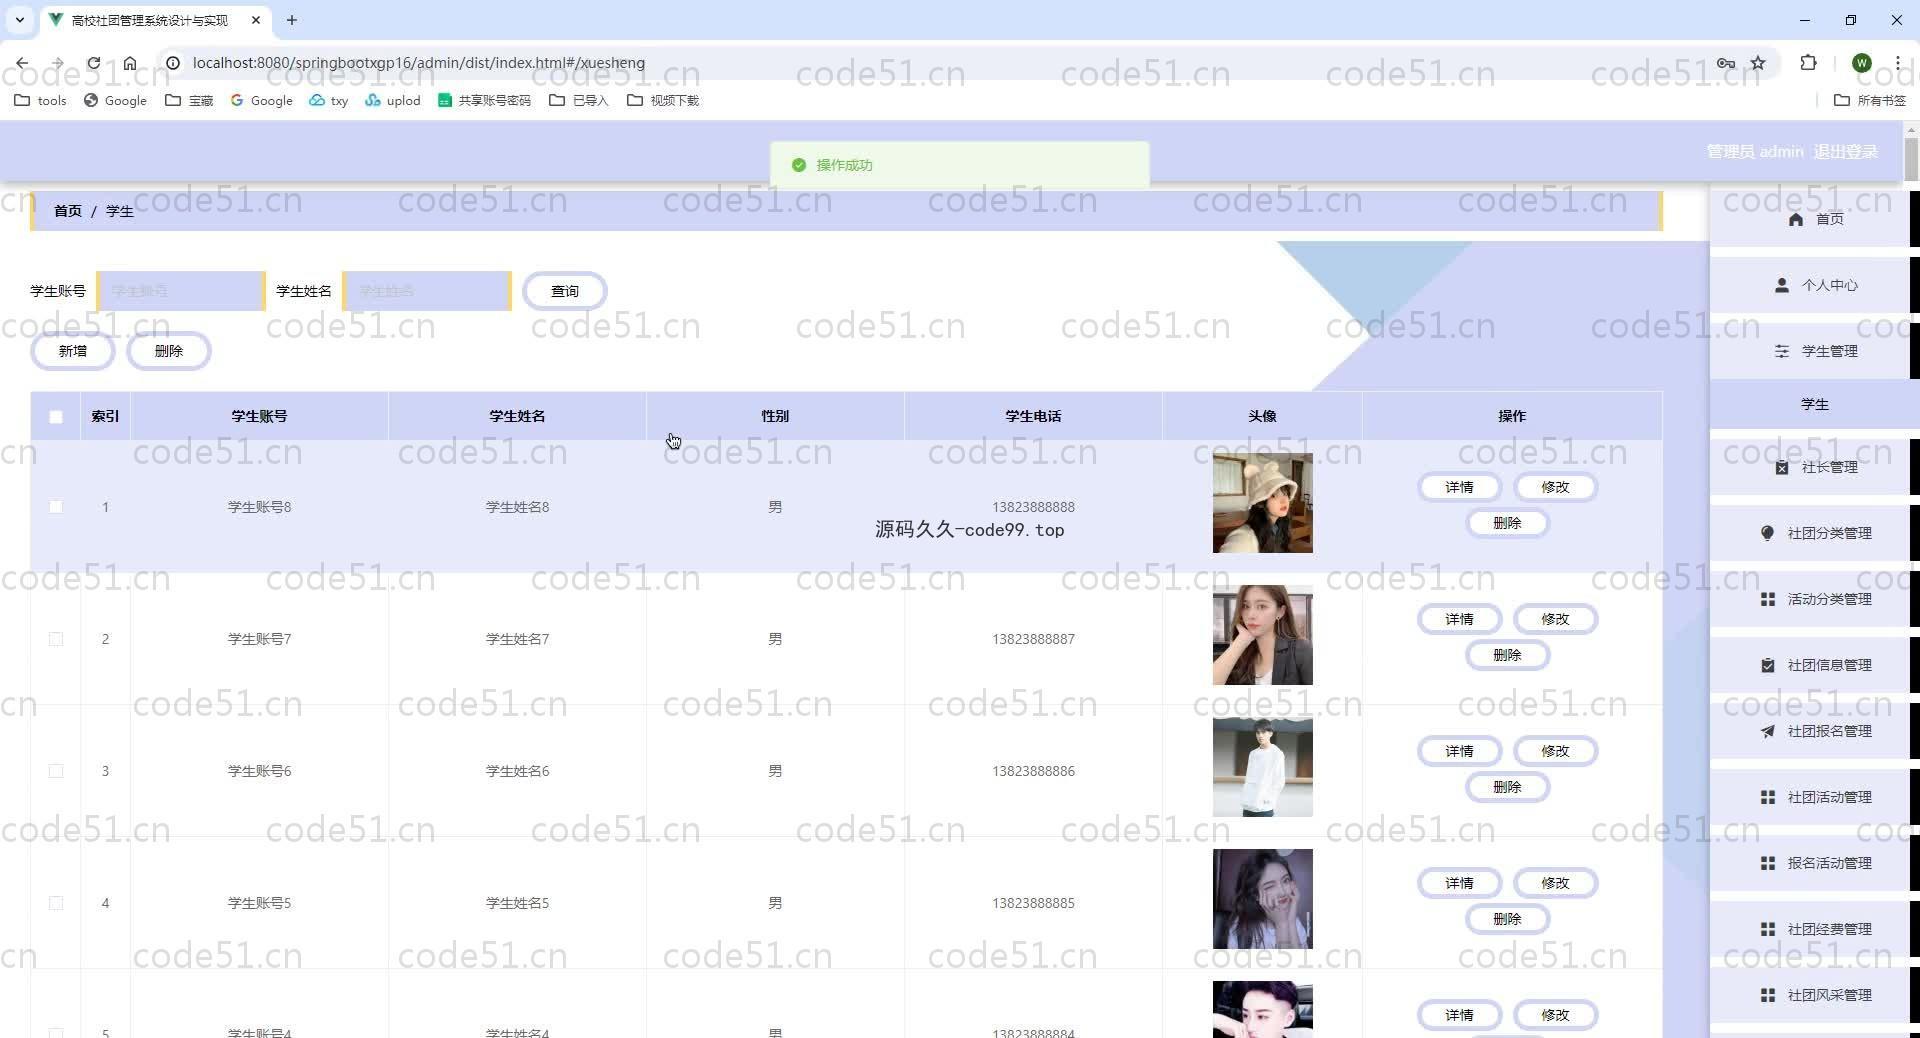
Task: Open avatar thumbnail of 学生姓名7
Action: click(1263, 635)
